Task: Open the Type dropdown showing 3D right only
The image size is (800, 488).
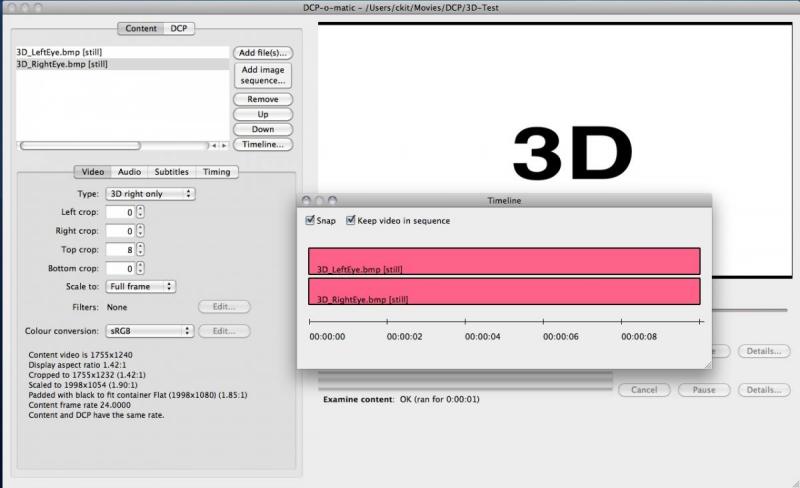Action: point(150,194)
